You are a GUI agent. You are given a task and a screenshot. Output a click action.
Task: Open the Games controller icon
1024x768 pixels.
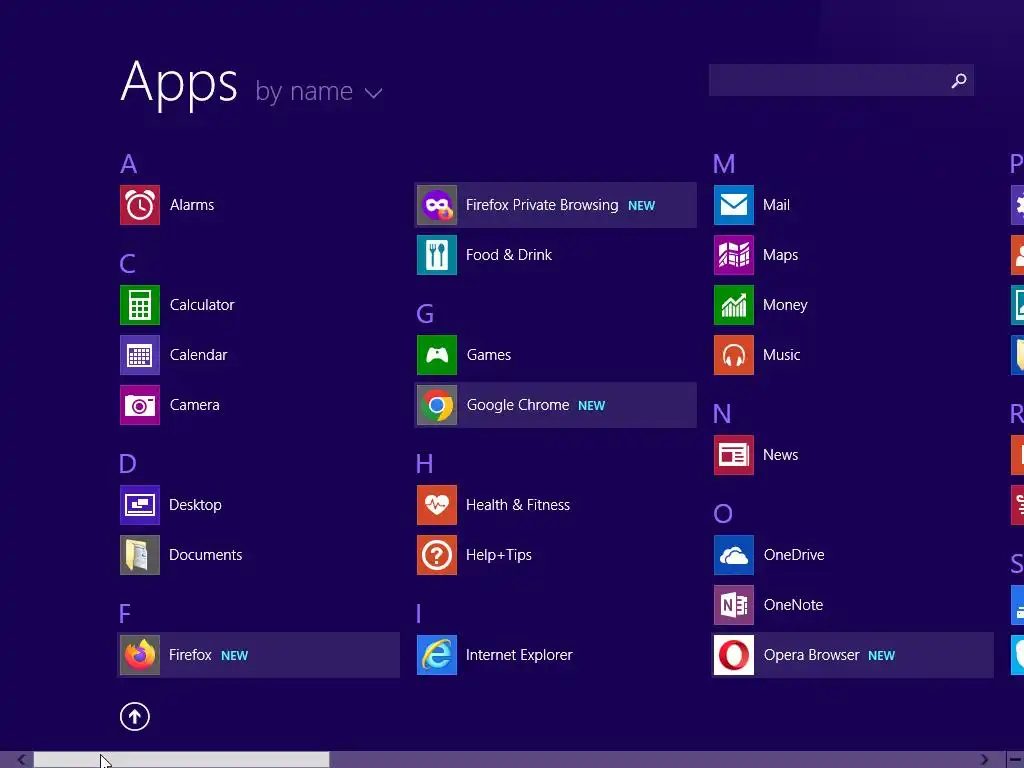pyautogui.click(x=437, y=355)
